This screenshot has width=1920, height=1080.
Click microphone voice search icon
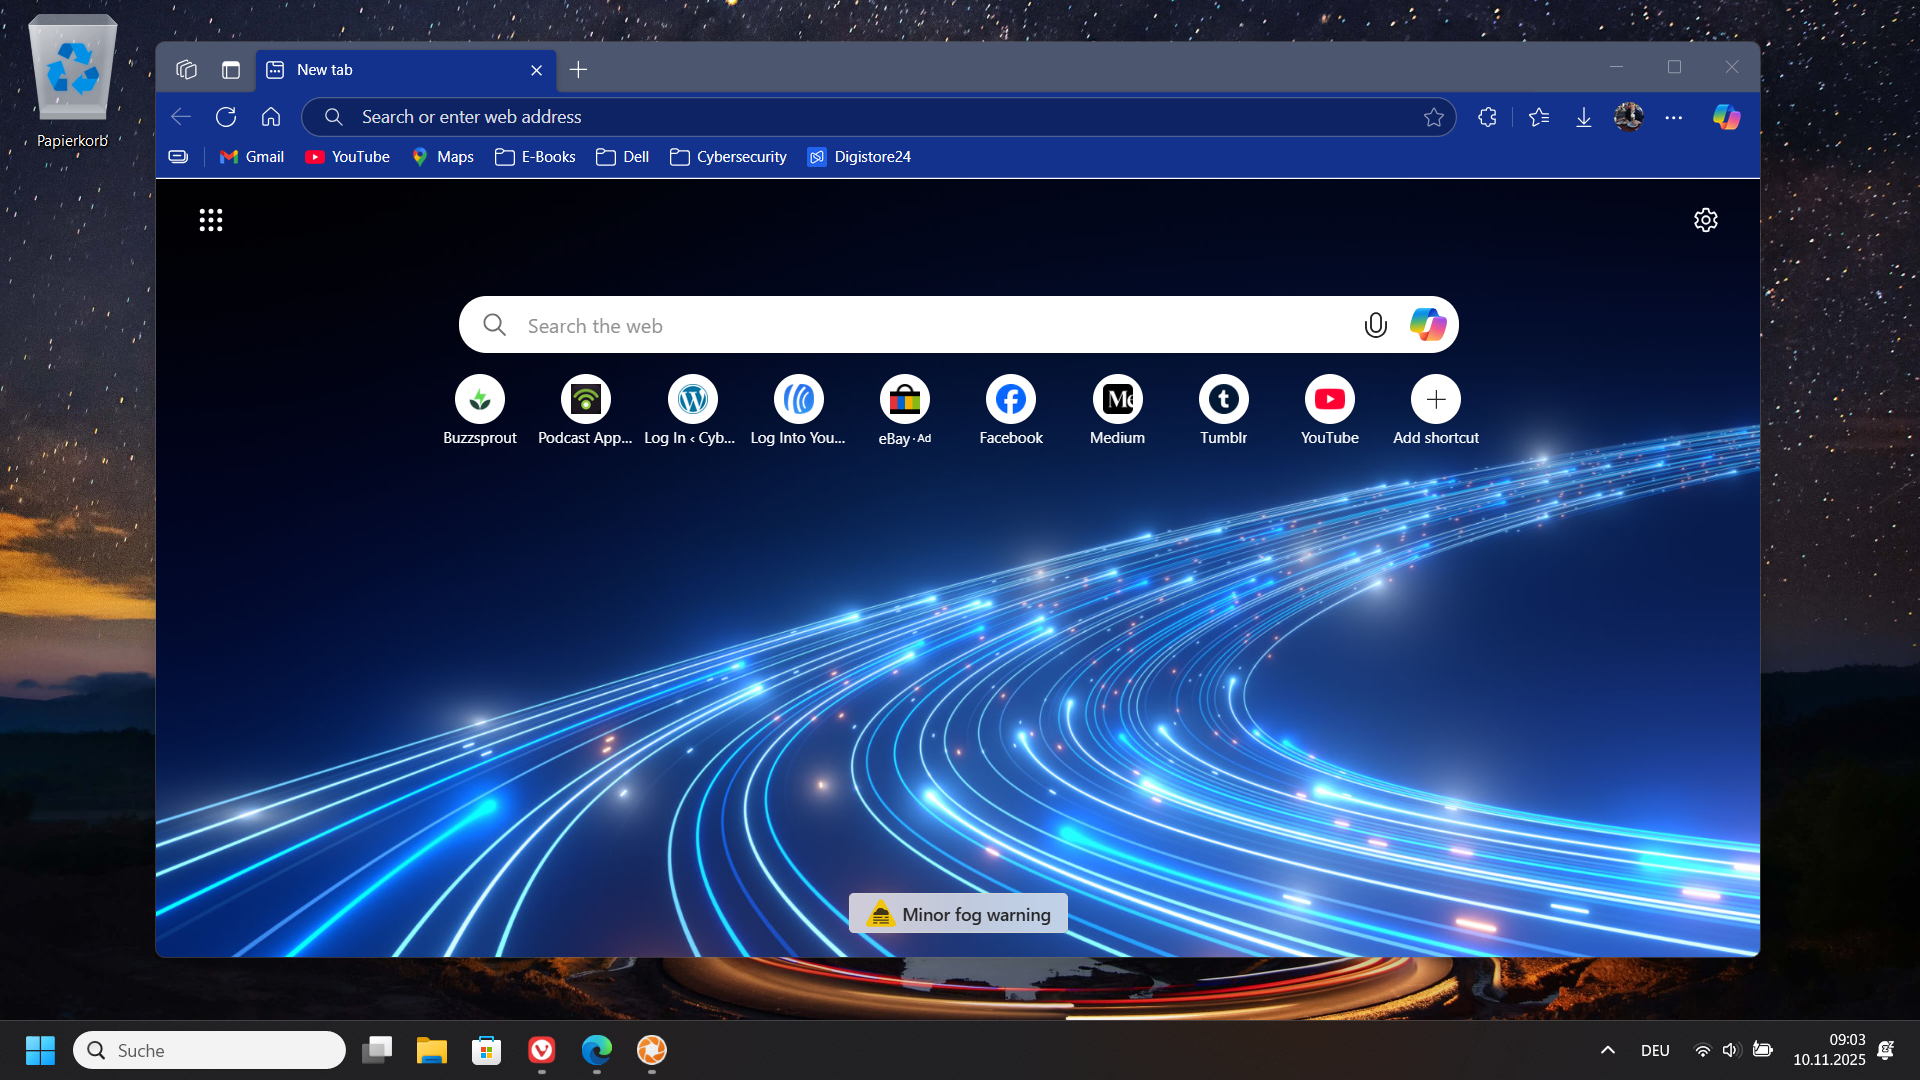(1375, 325)
